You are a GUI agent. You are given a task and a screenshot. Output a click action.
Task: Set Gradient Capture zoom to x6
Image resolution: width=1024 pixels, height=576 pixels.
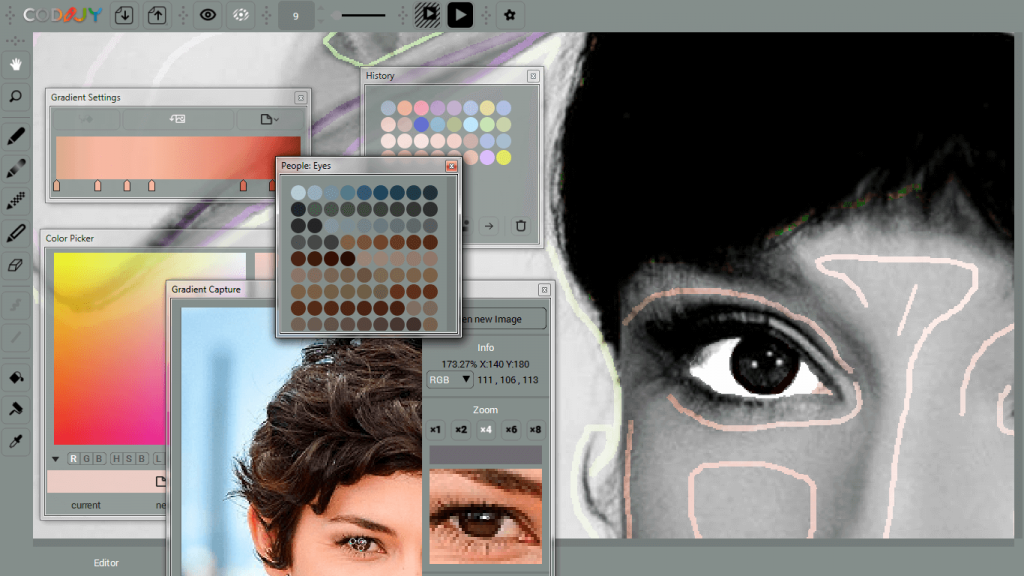point(511,430)
